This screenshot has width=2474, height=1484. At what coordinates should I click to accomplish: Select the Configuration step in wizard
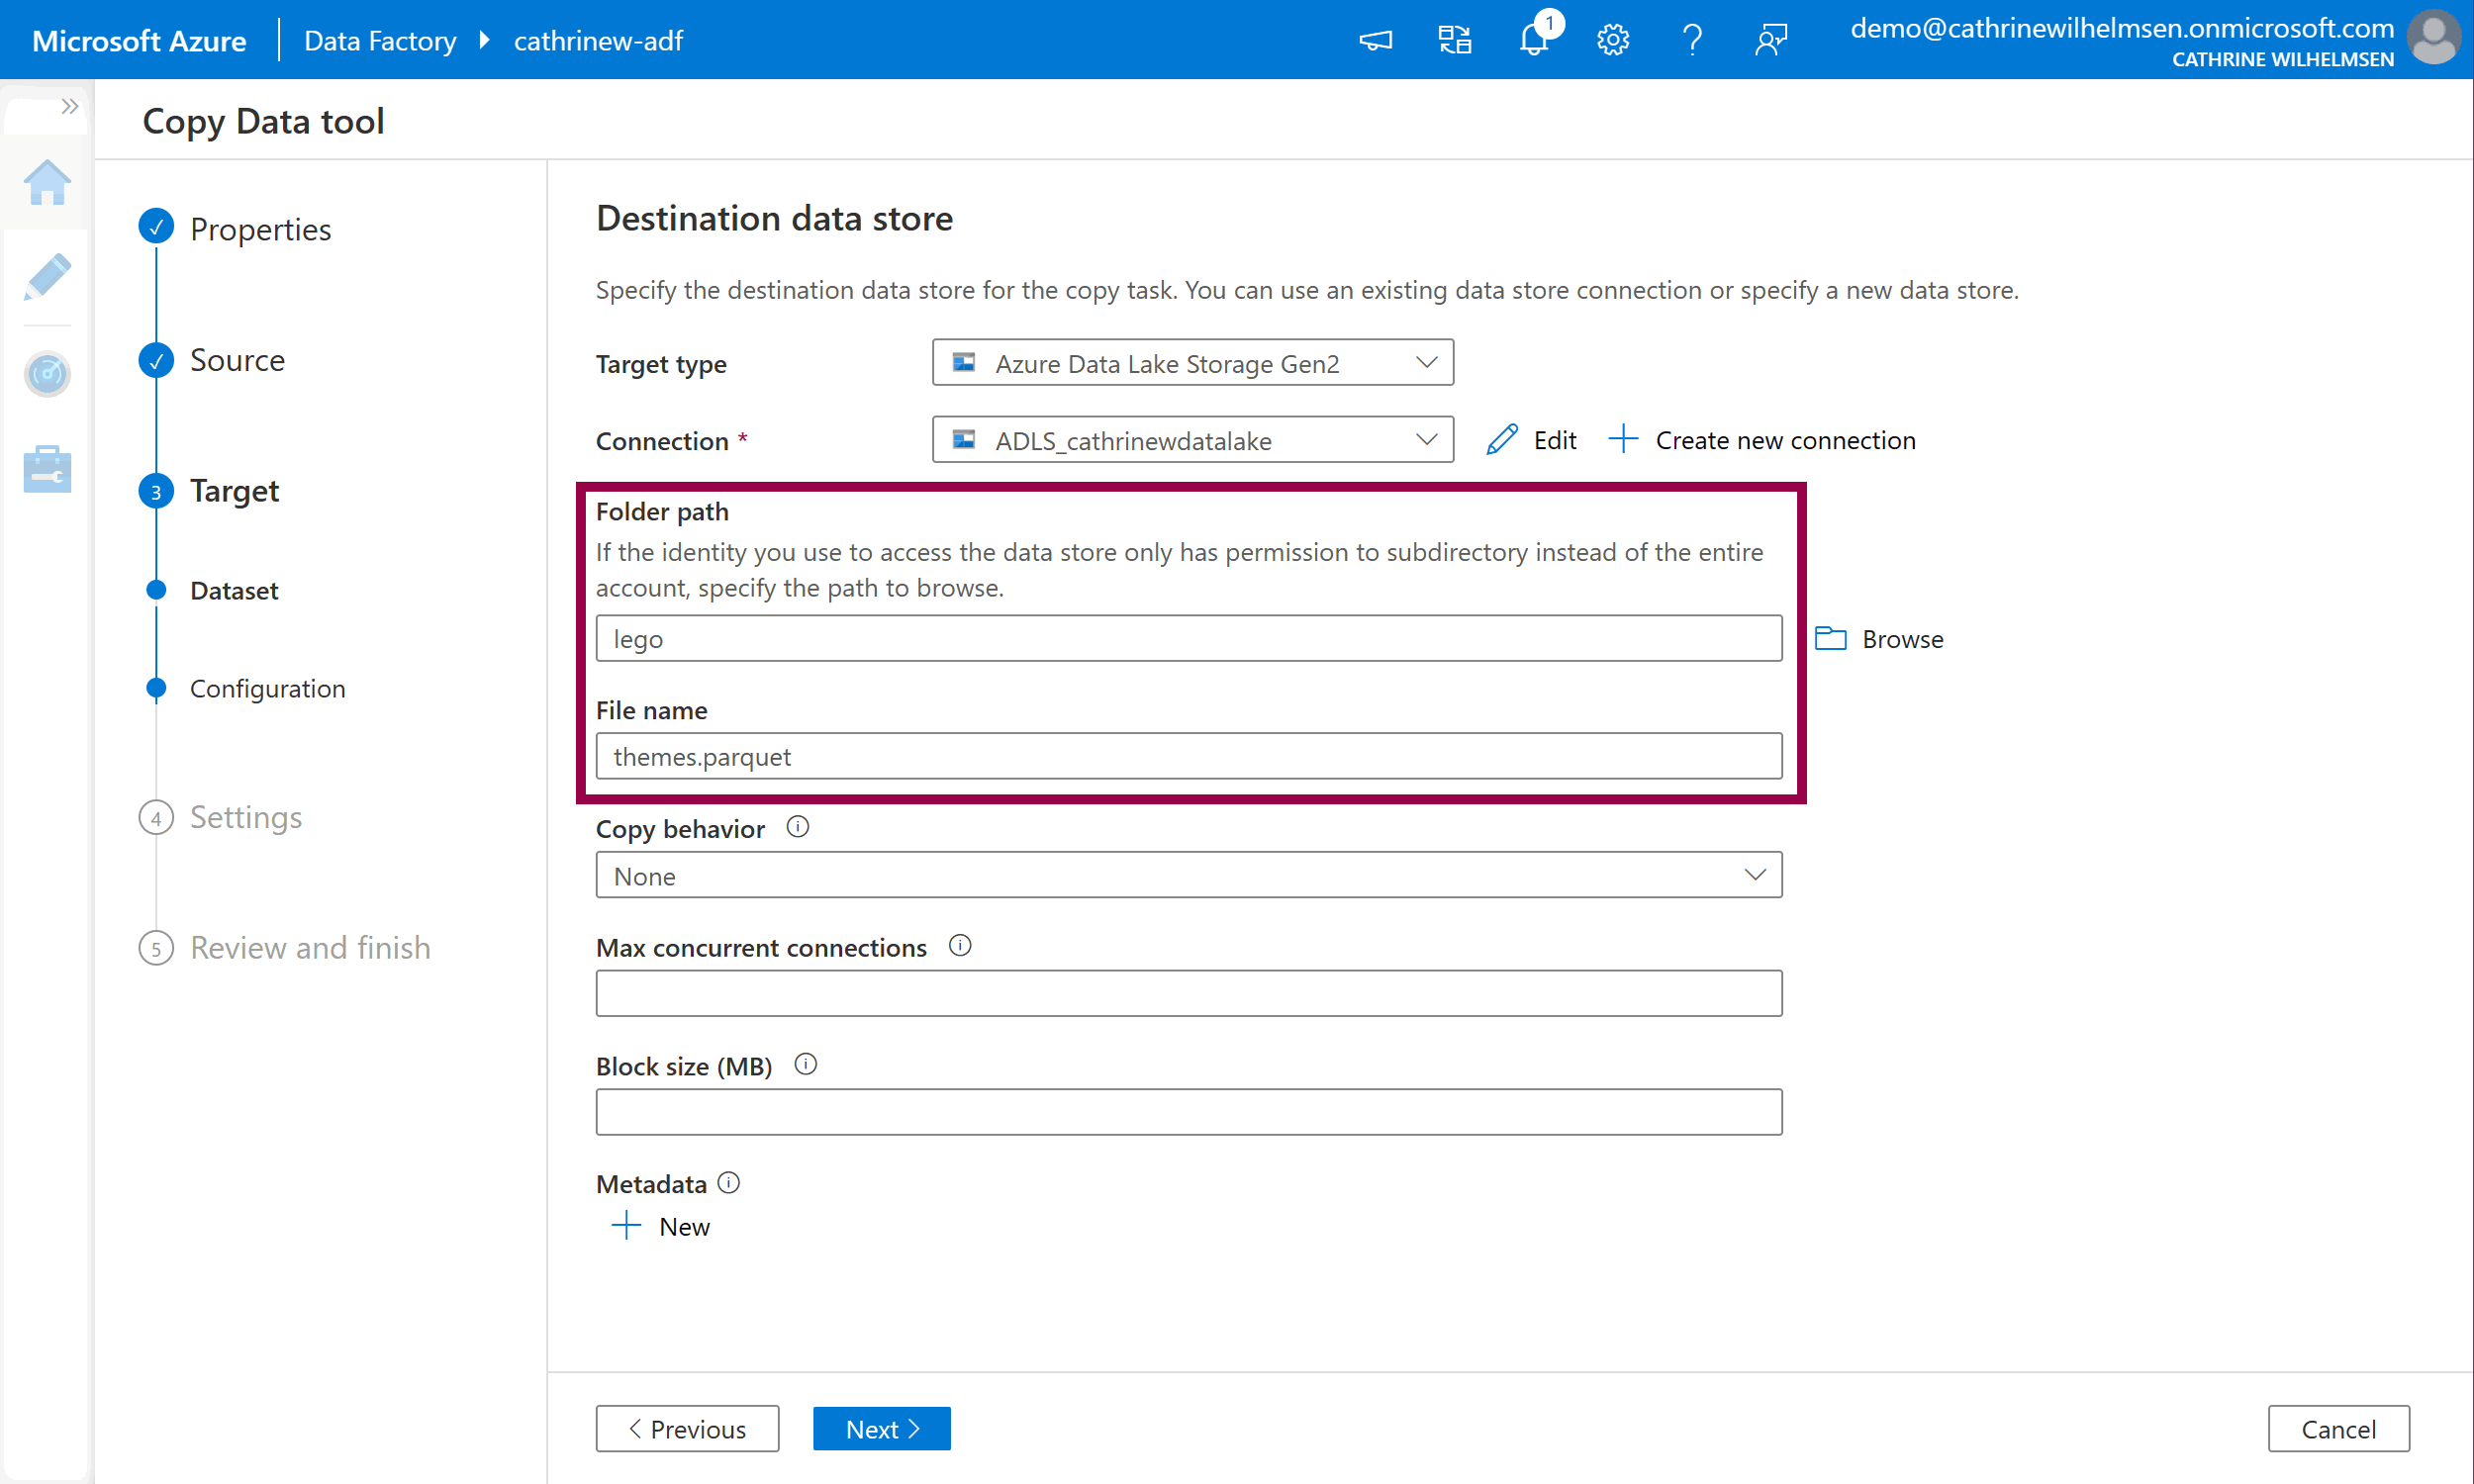click(x=267, y=688)
